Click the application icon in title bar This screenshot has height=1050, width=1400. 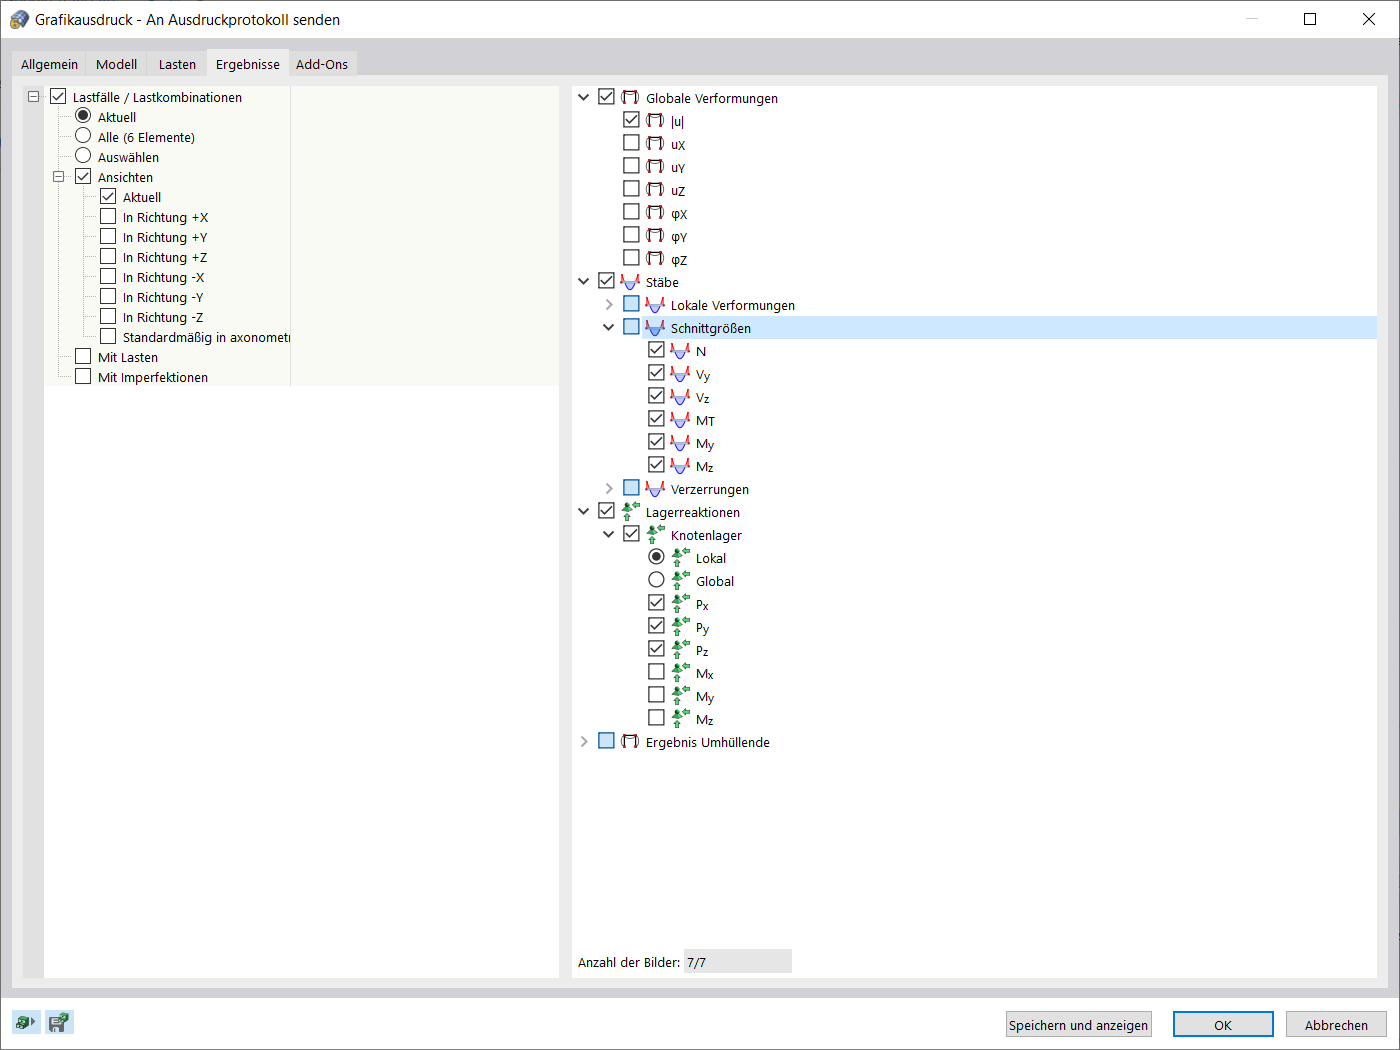[19, 19]
